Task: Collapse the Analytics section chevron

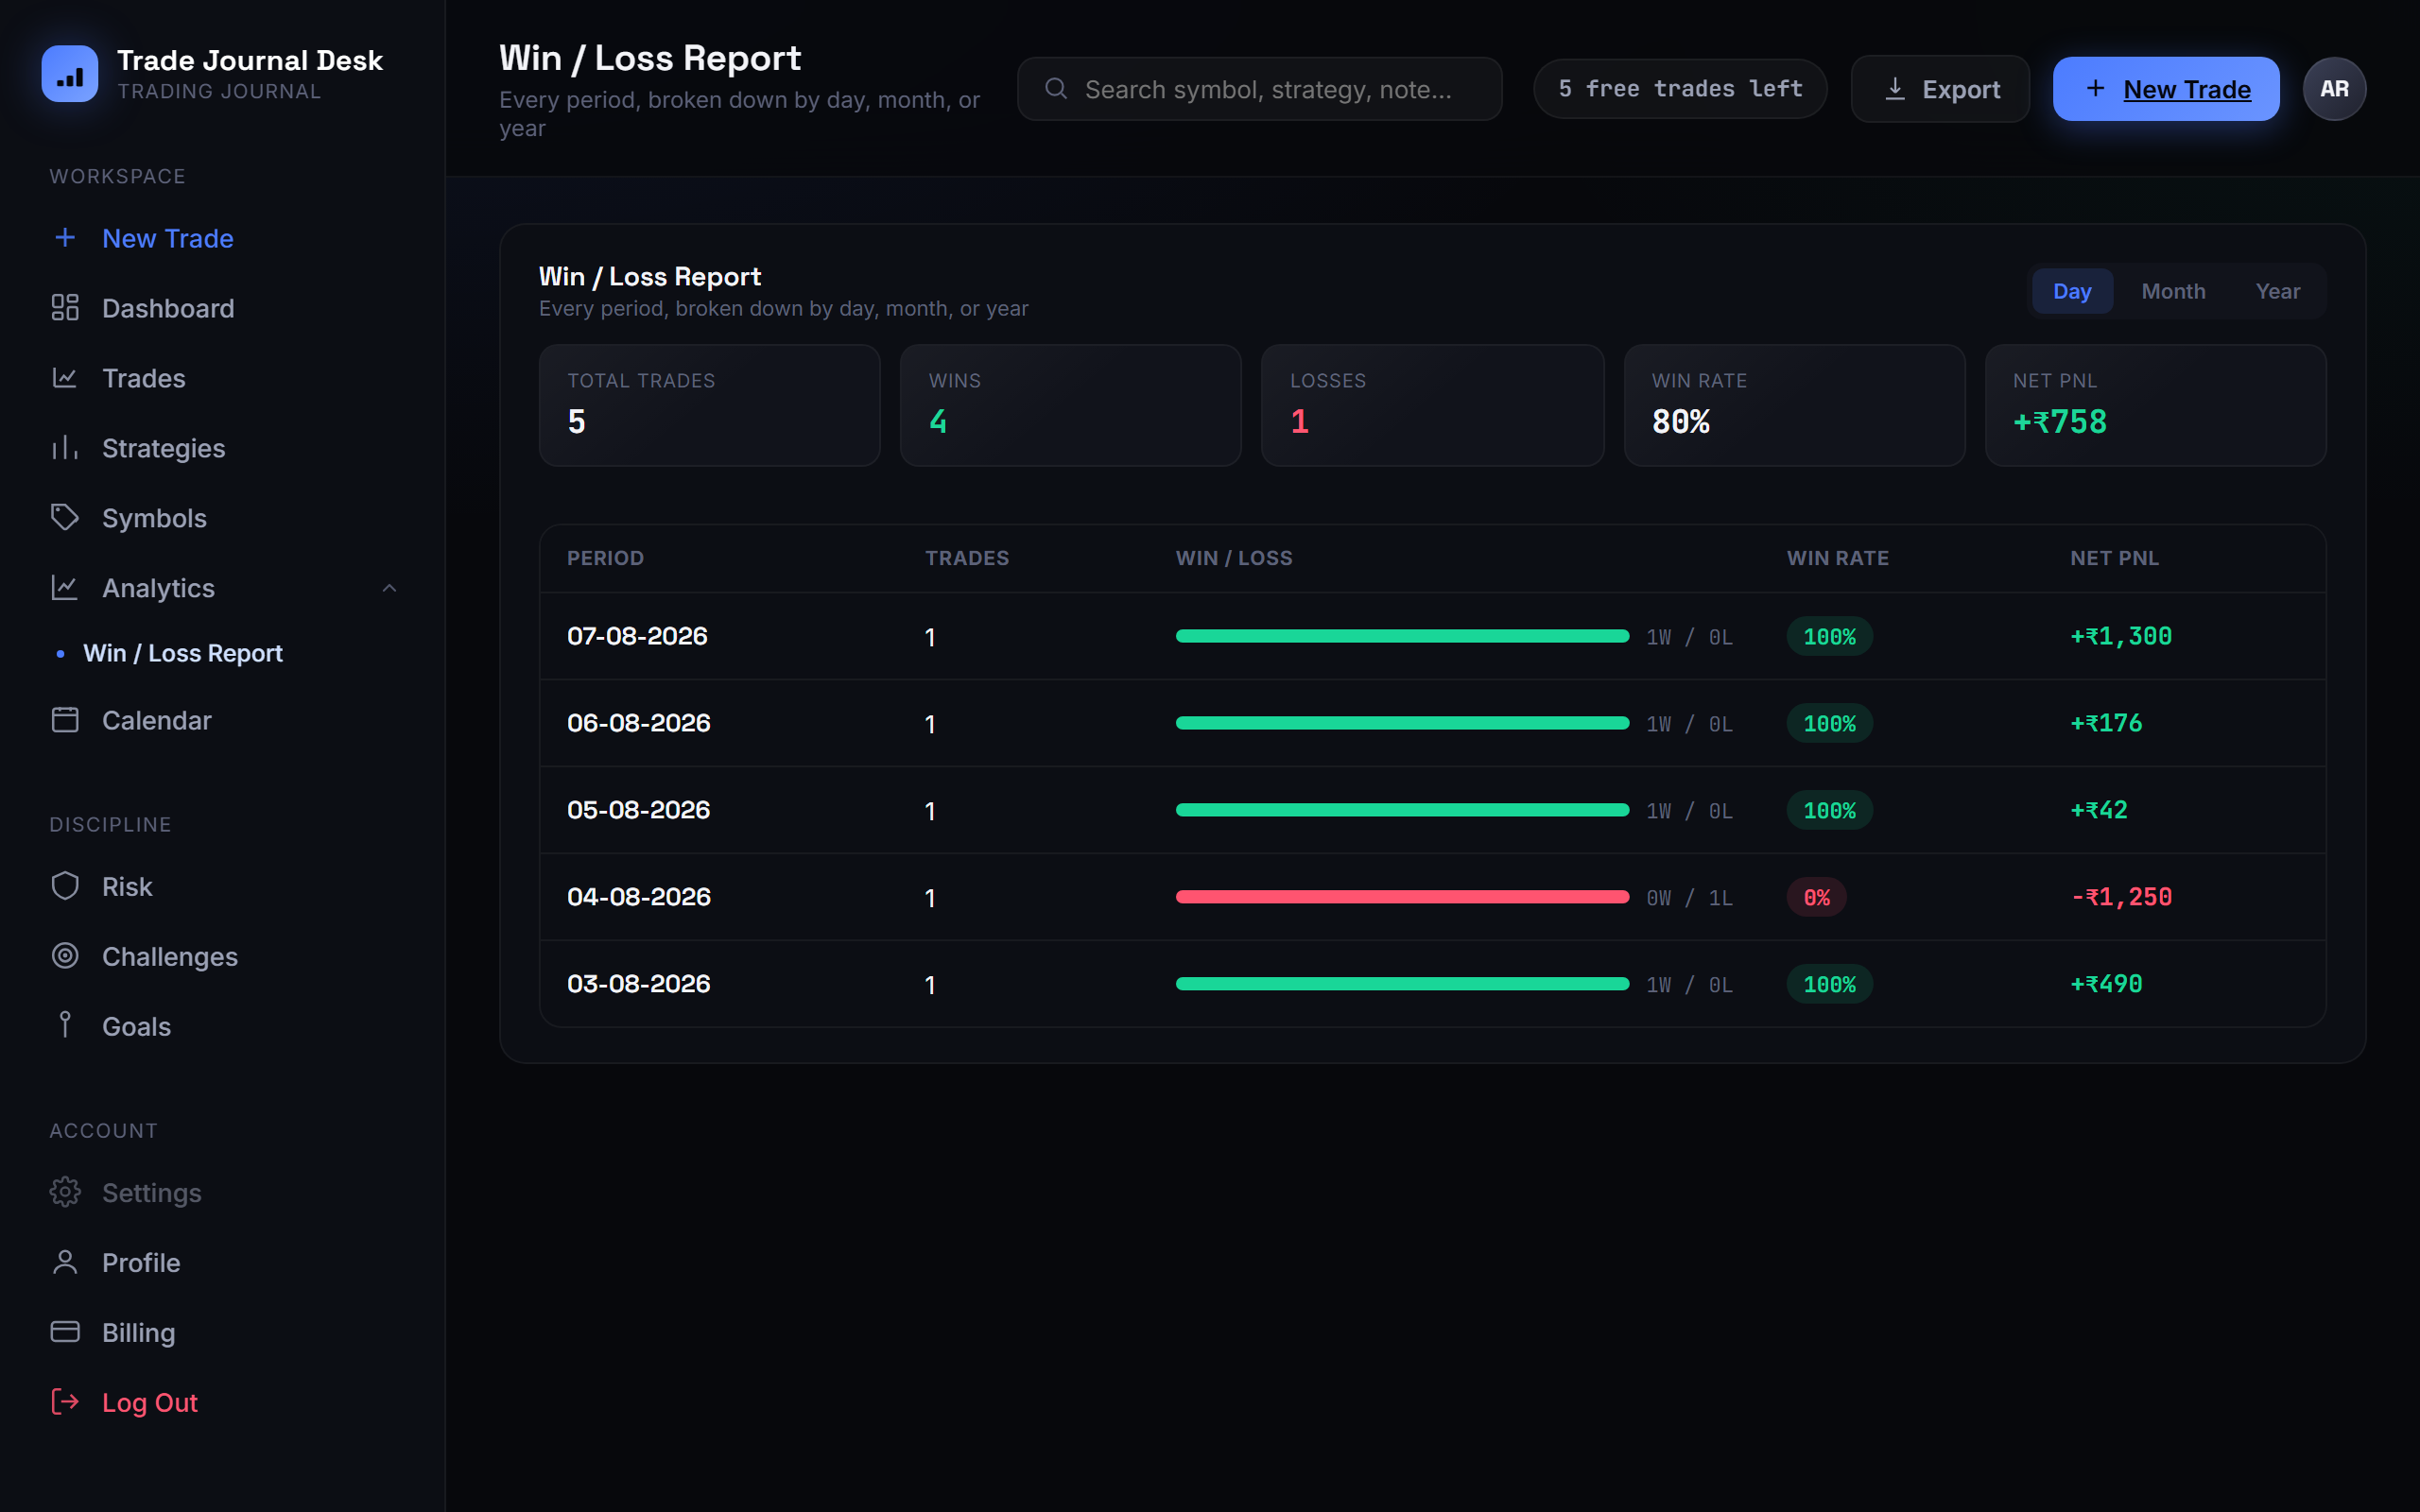Action: 390,588
